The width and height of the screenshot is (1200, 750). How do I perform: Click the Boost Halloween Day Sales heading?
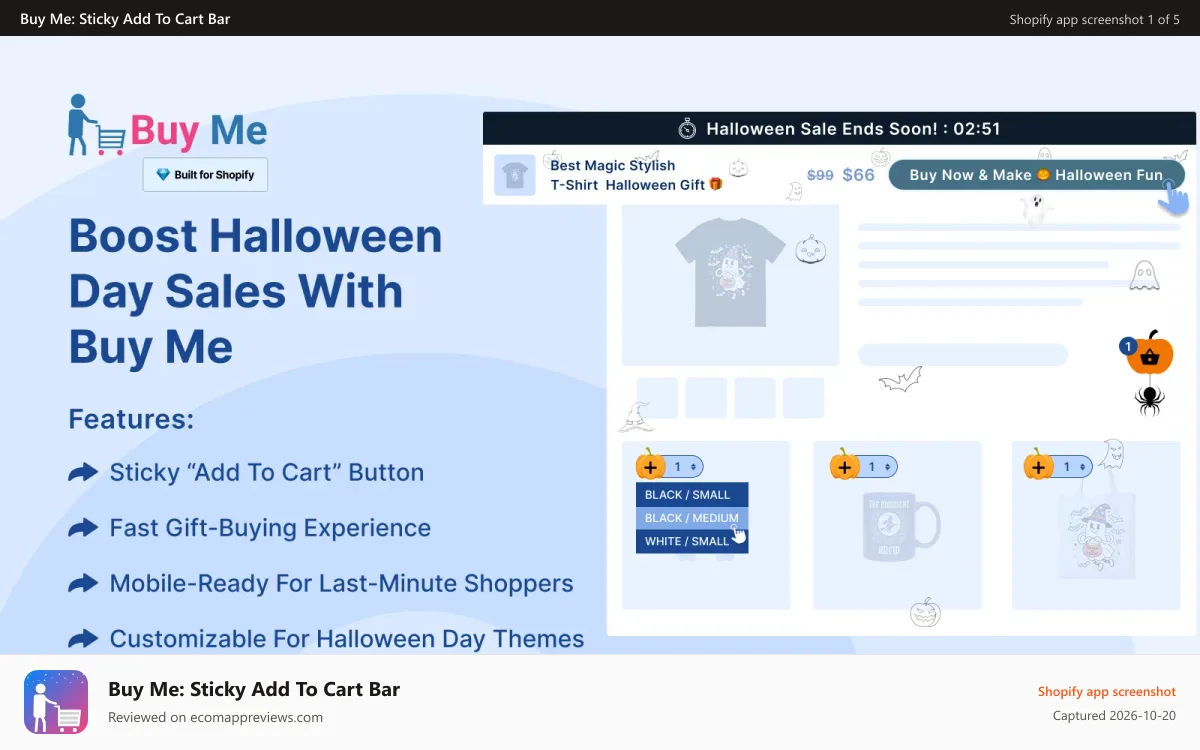click(255, 291)
